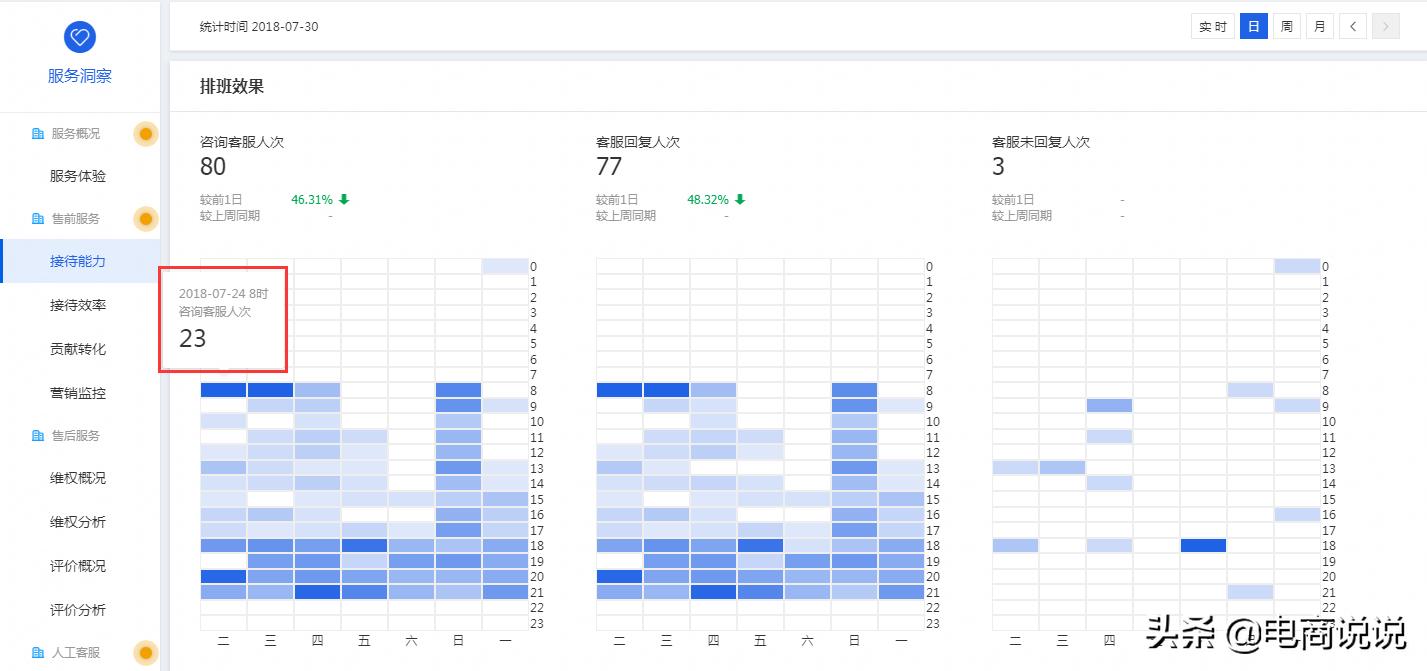1427x671 pixels.
Task: Open 服务体验 in the sidebar
Action: [78, 176]
